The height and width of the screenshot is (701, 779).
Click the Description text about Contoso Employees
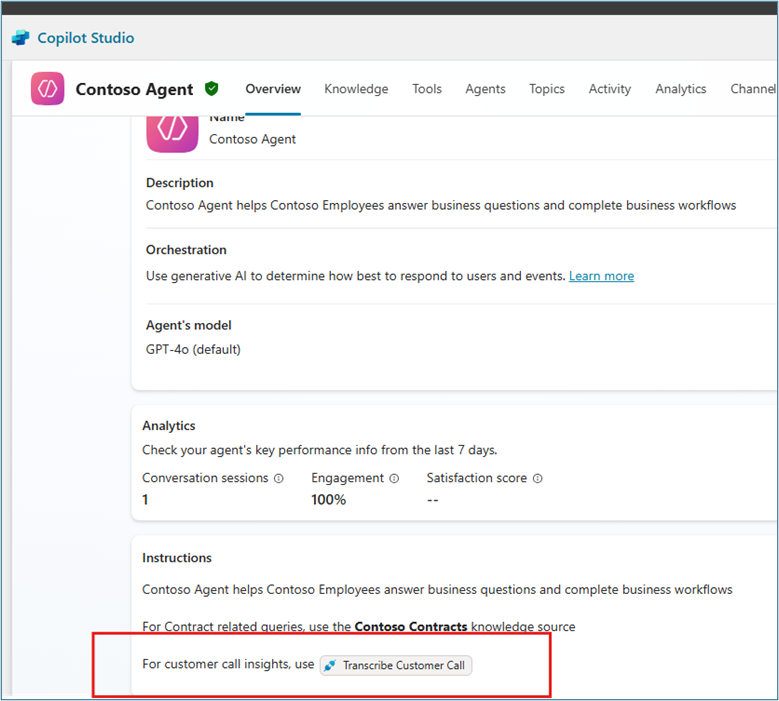tap(441, 205)
